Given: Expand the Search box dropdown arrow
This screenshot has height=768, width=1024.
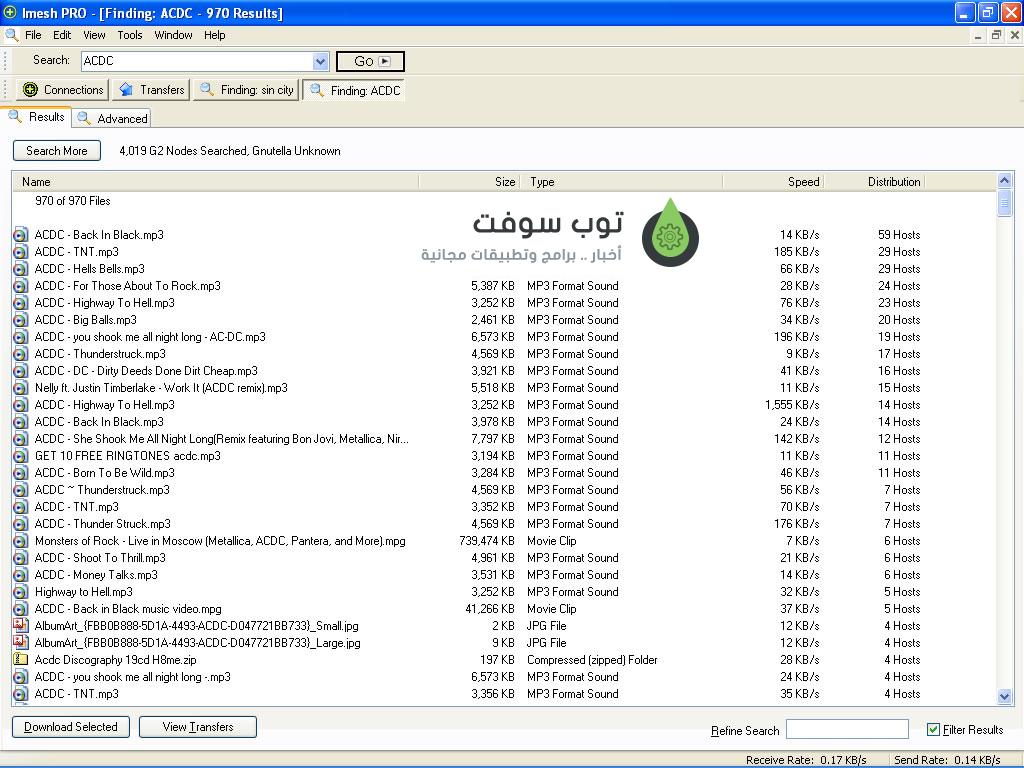Looking at the screenshot, I should [320, 61].
